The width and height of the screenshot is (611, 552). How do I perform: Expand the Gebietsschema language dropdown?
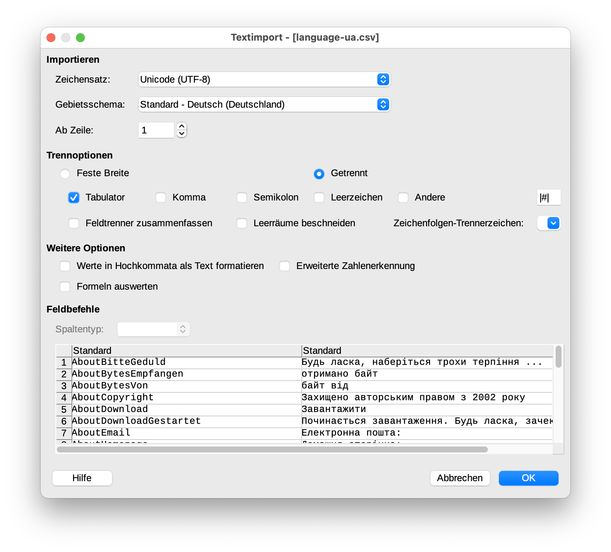pyautogui.click(x=263, y=104)
